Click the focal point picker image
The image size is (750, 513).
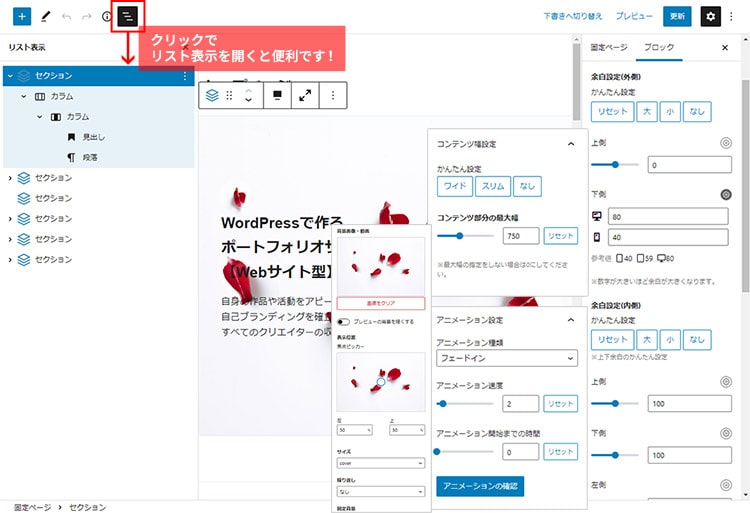[381, 382]
